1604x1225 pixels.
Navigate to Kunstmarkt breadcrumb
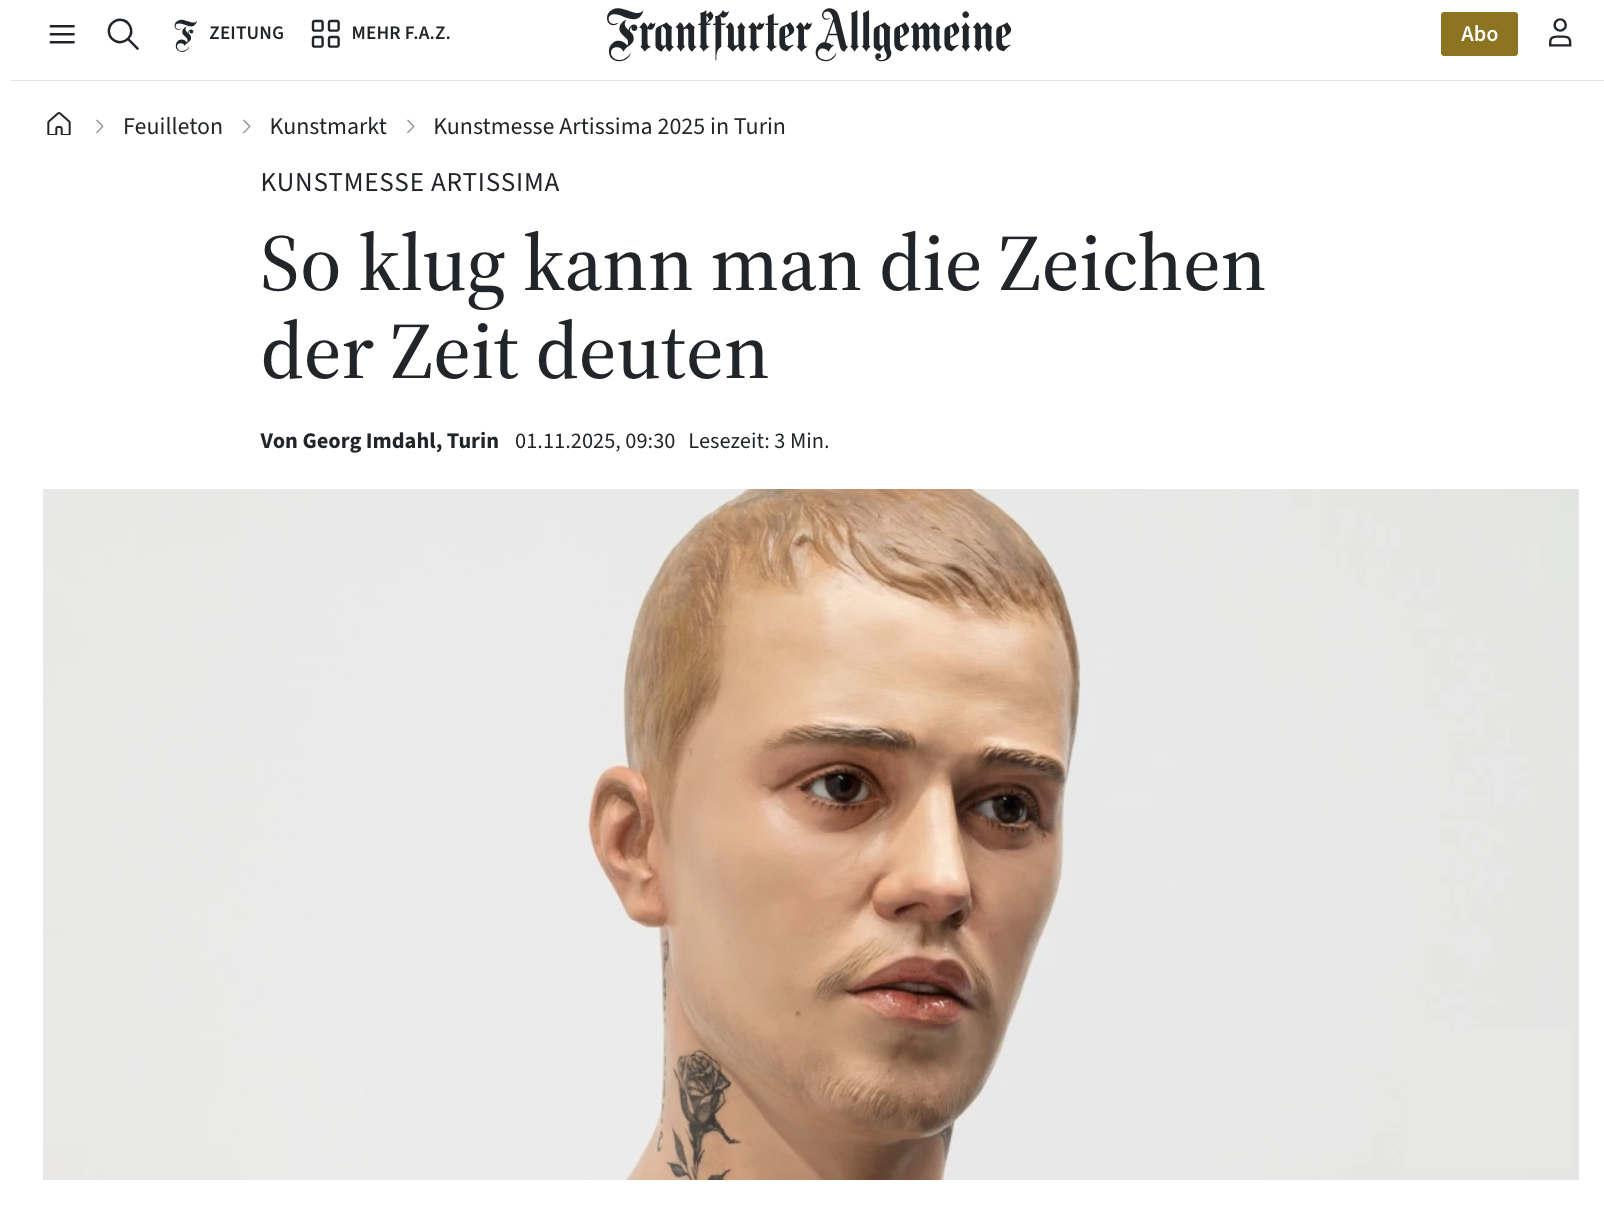[328, 126]
